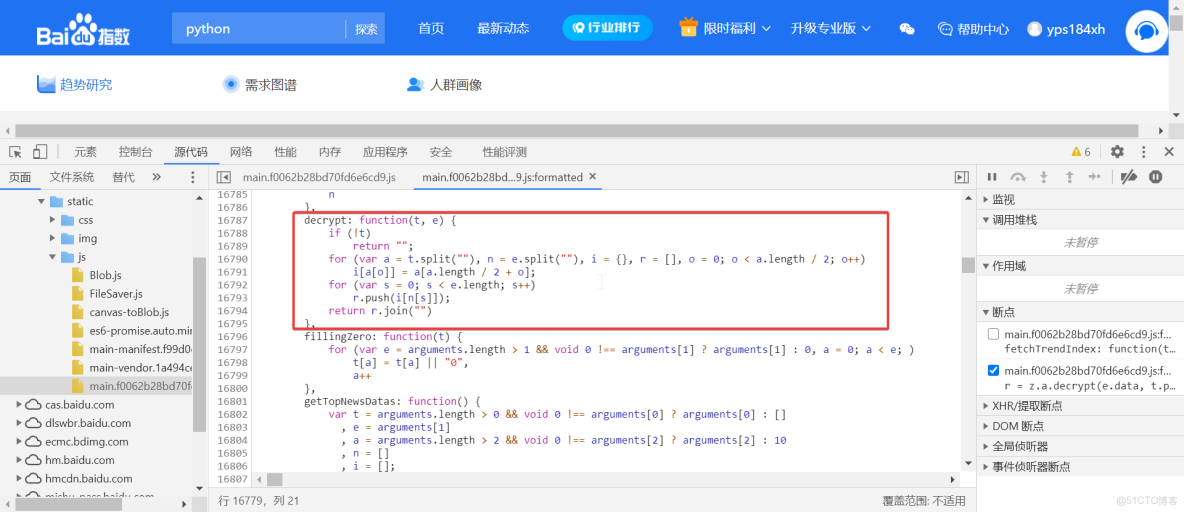
Task: Open canvas-toBlob.js file
Action: tap(129, 312)
